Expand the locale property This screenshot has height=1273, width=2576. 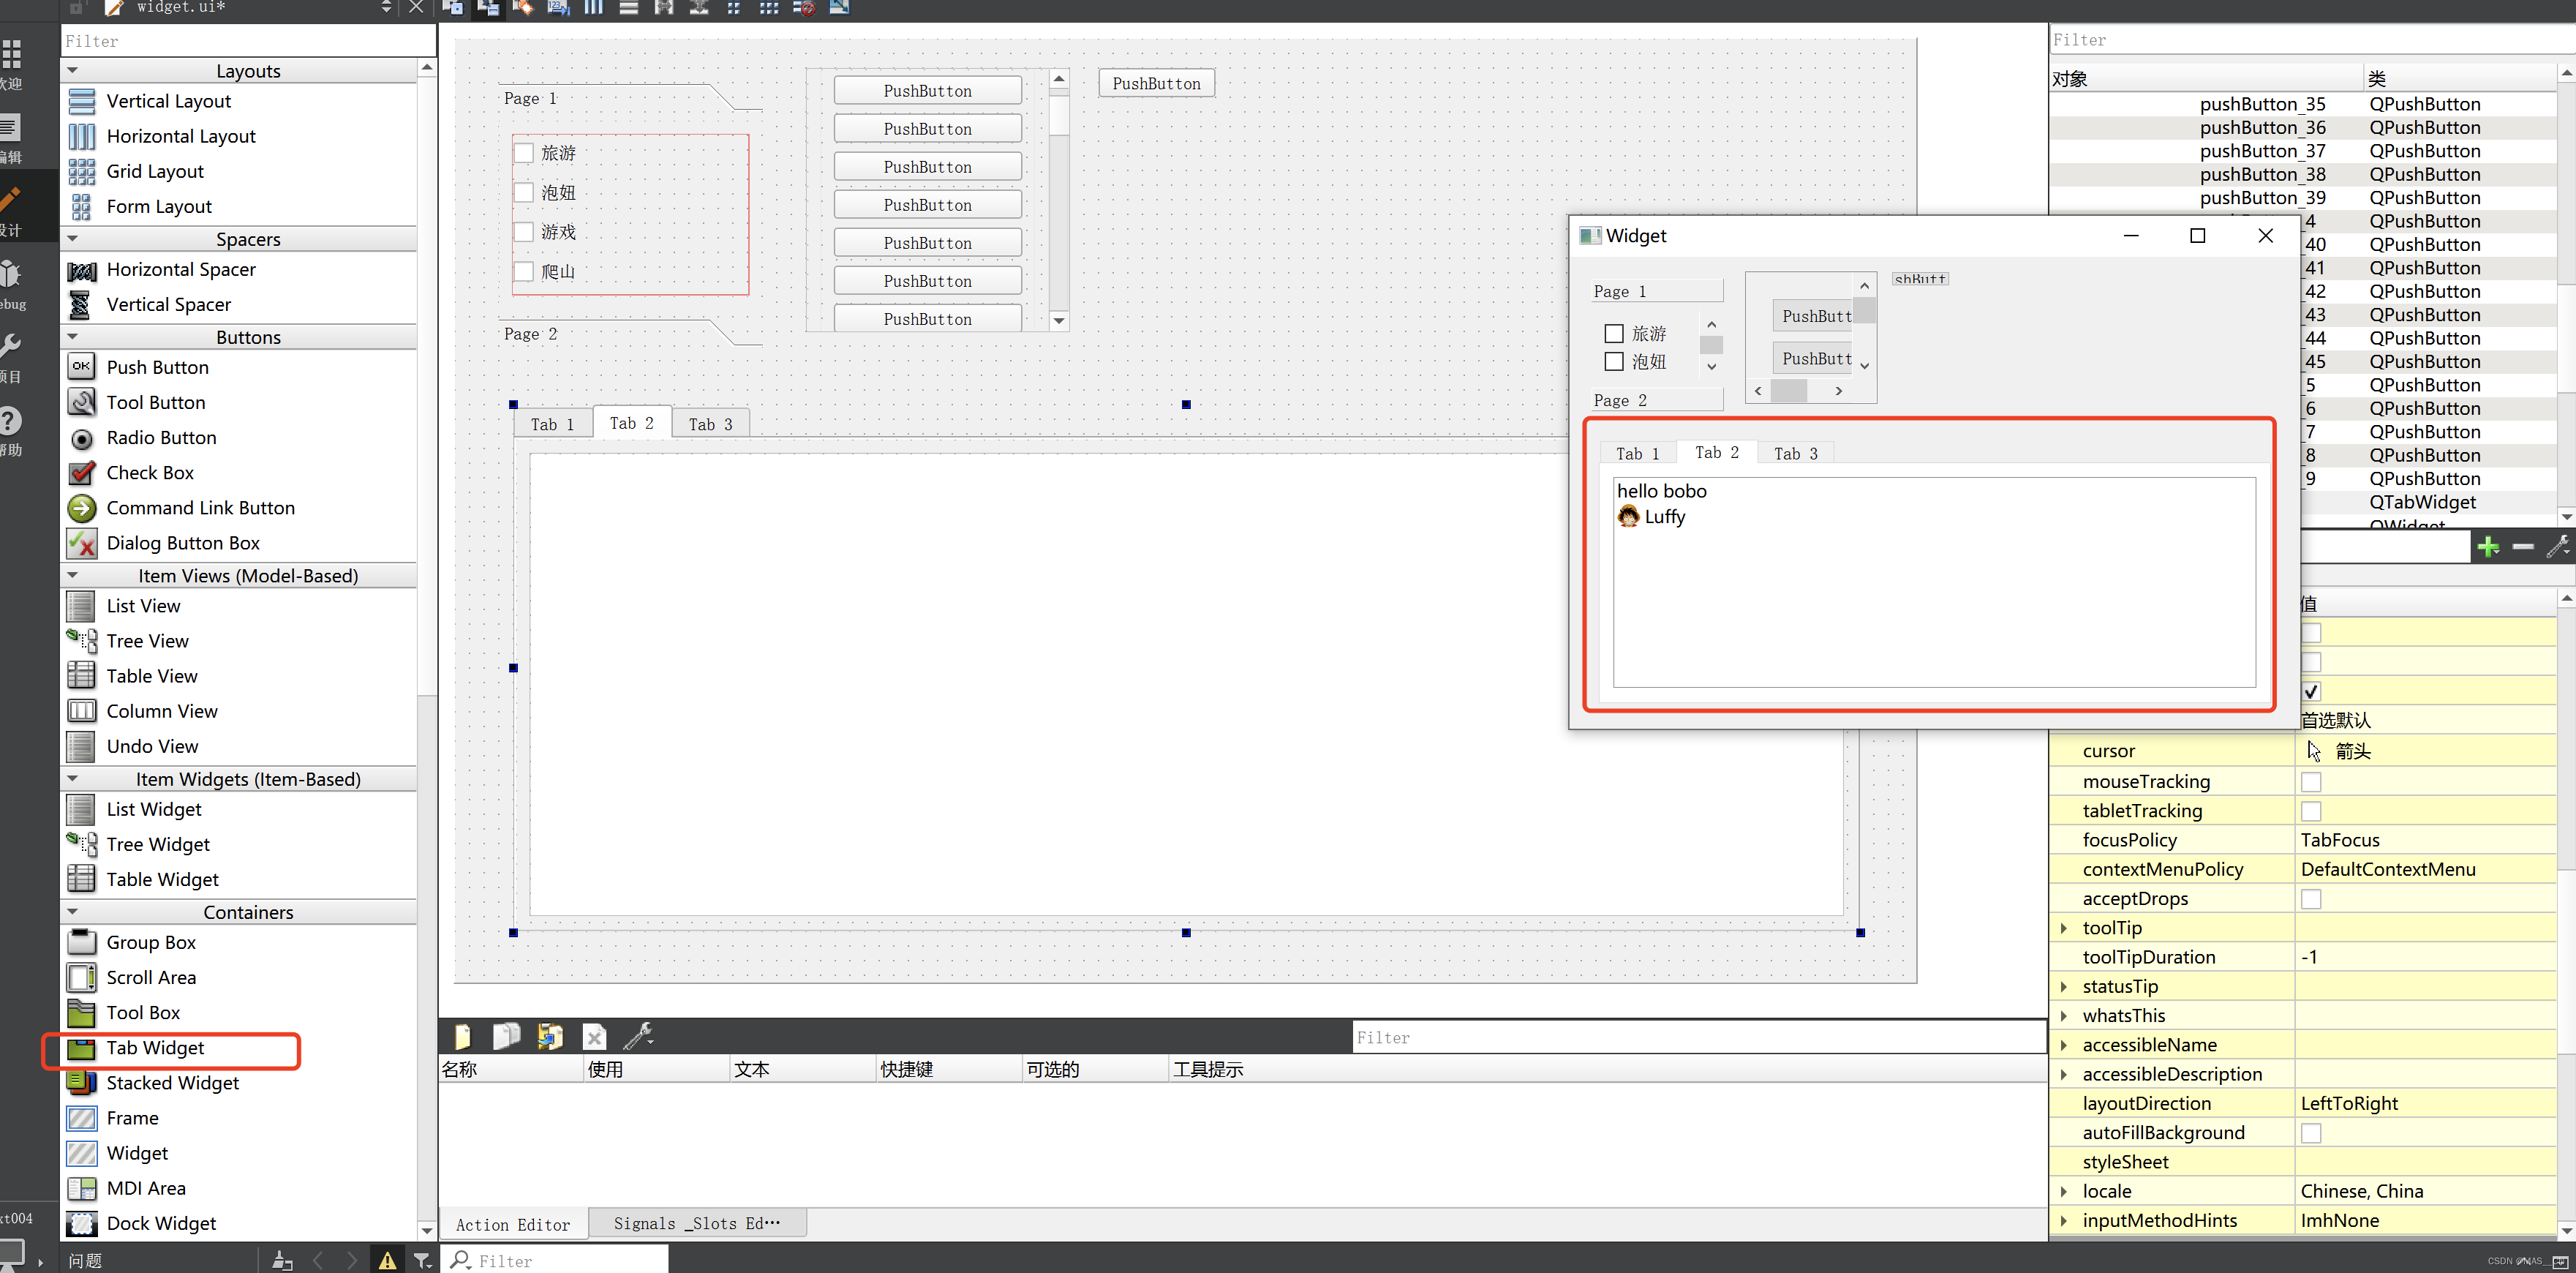pos(2064,1191)
